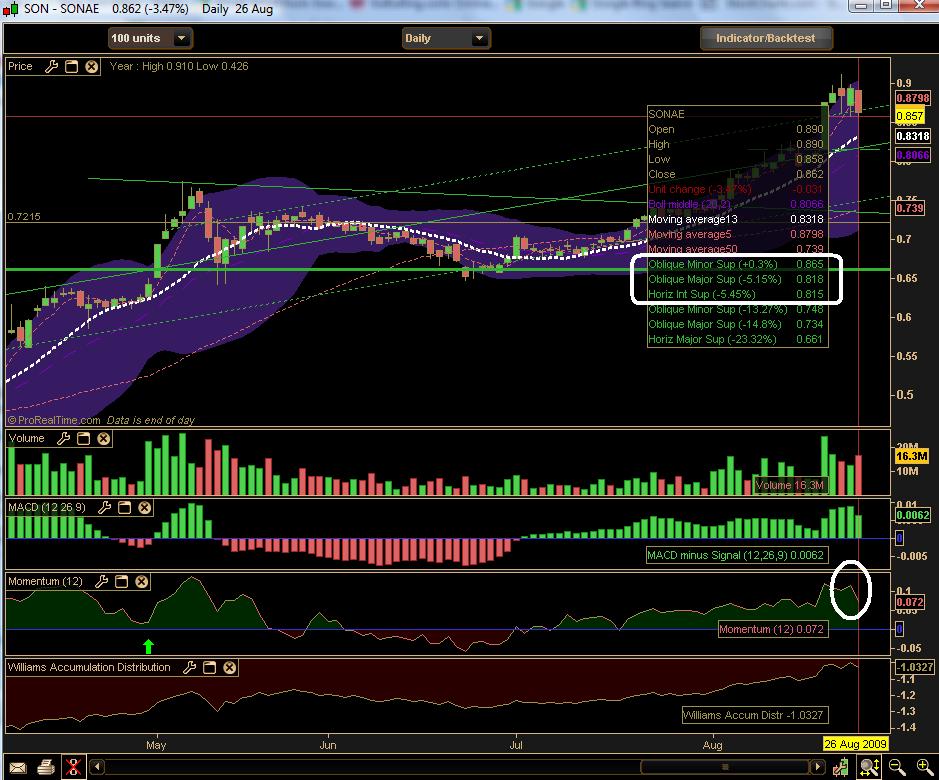Remove the Volume panel

pyautogui.click(x=104, y=439)
